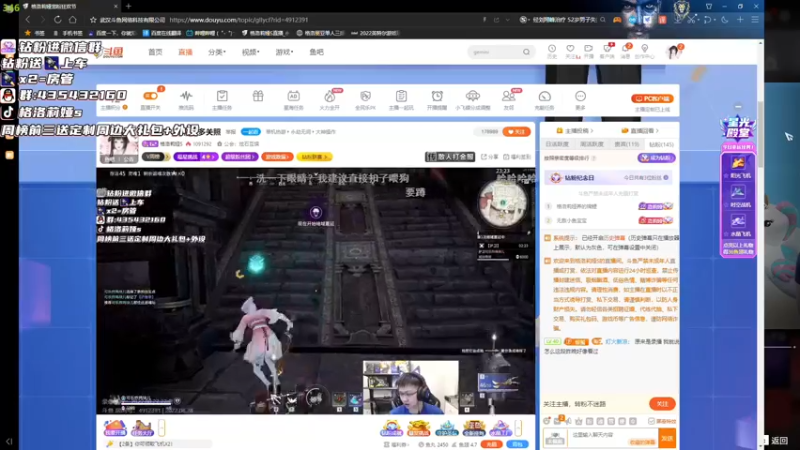Select 直播 in Douyu navigation

(185, 52)
